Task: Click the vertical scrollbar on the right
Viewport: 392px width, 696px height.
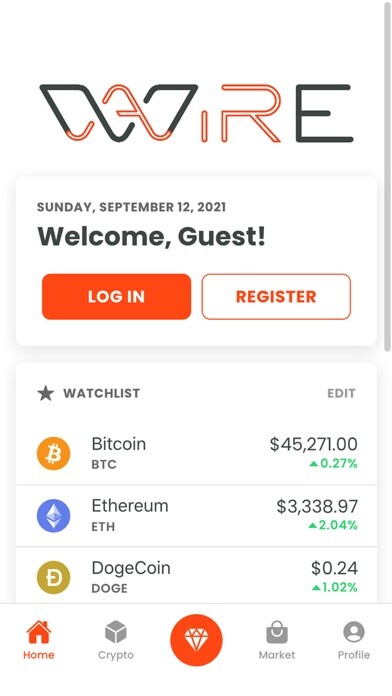Action: click(x=387, y=178)
